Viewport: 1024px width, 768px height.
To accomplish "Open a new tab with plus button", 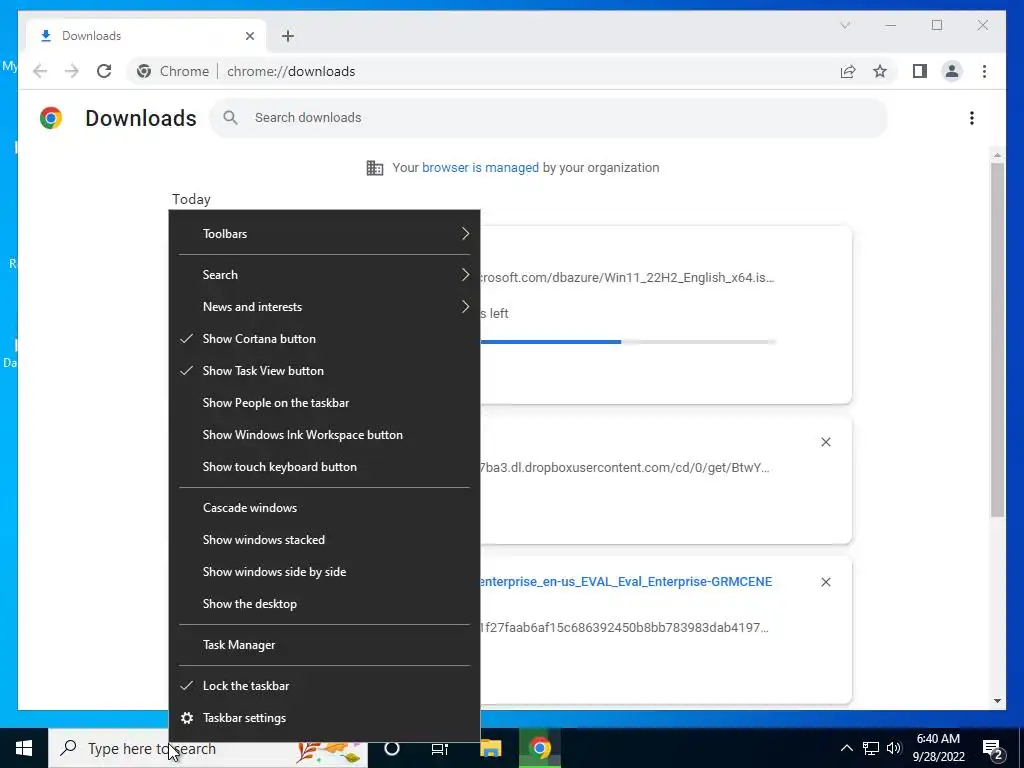I will coord(288,36).
